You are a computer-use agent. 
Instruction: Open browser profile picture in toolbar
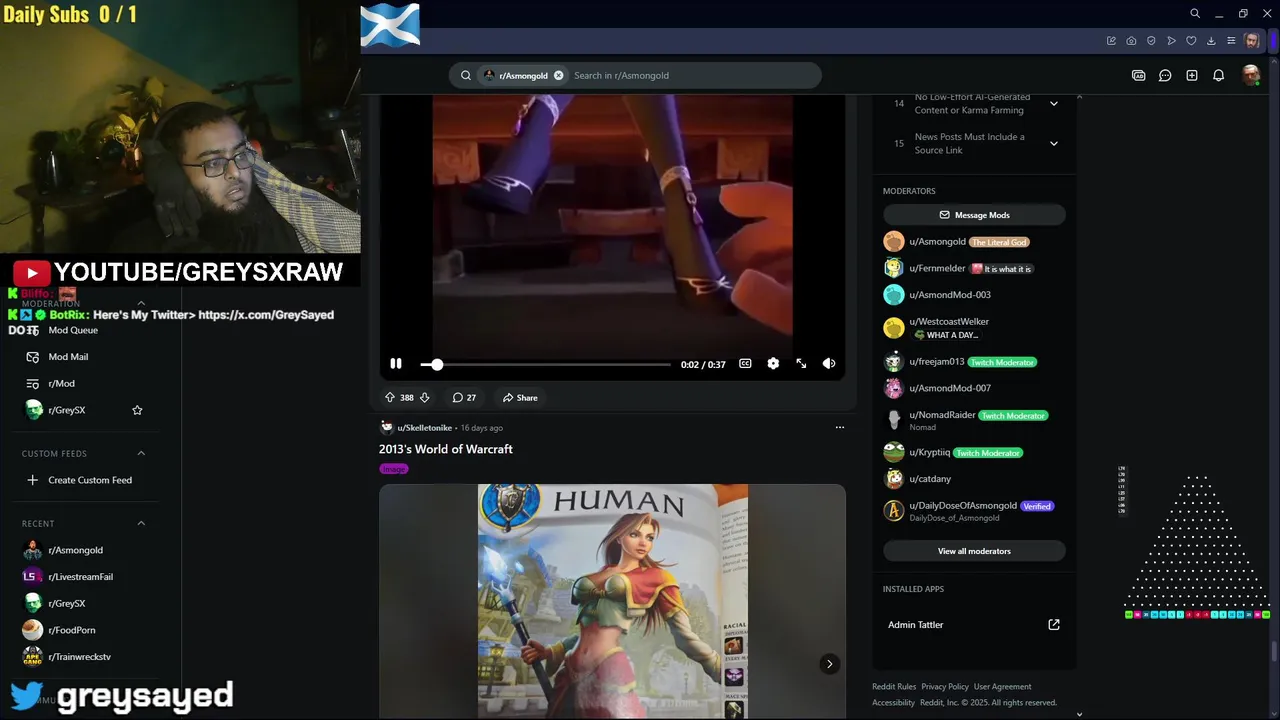(1252, 41)
